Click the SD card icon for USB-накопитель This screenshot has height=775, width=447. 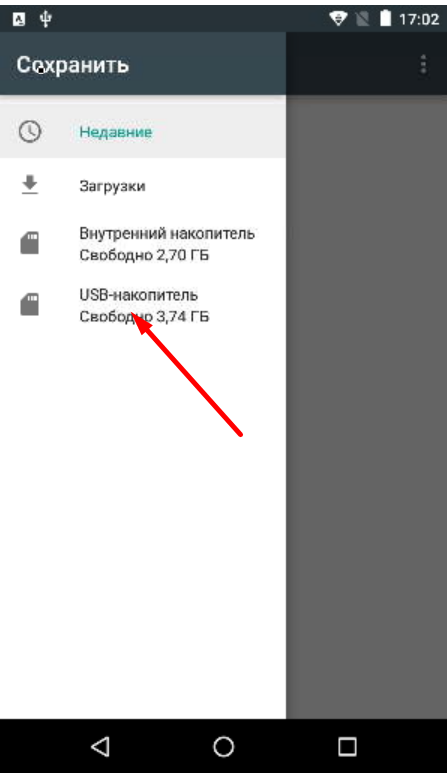pos(30,304)
